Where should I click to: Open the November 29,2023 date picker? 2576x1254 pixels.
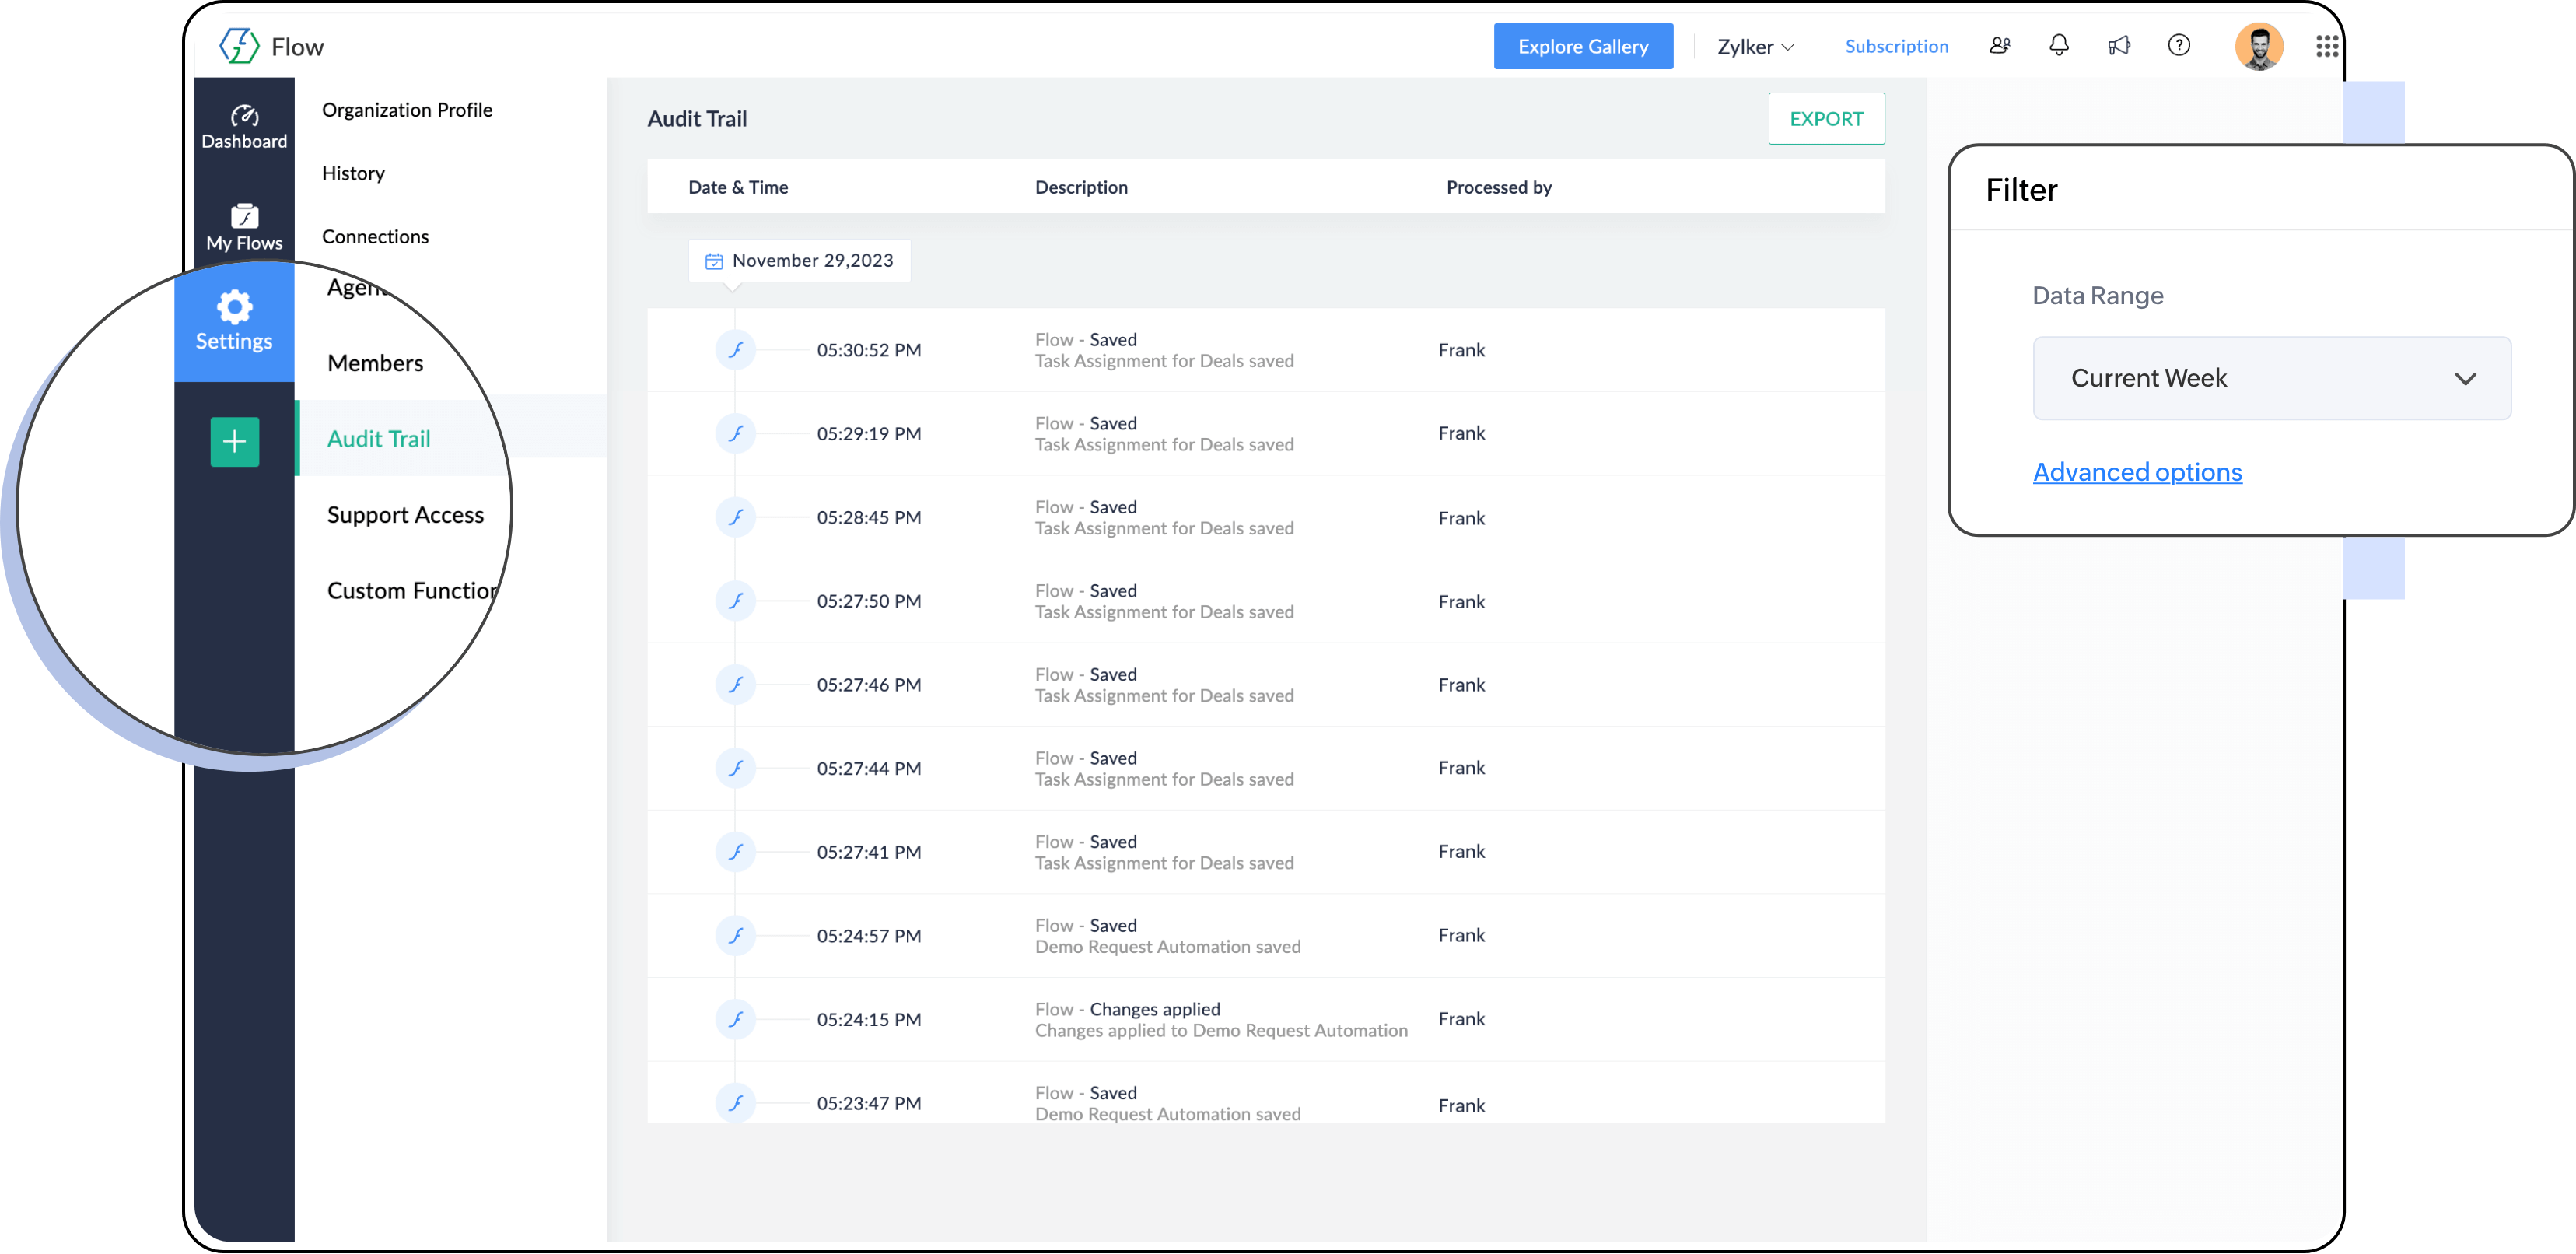(799, 261)
